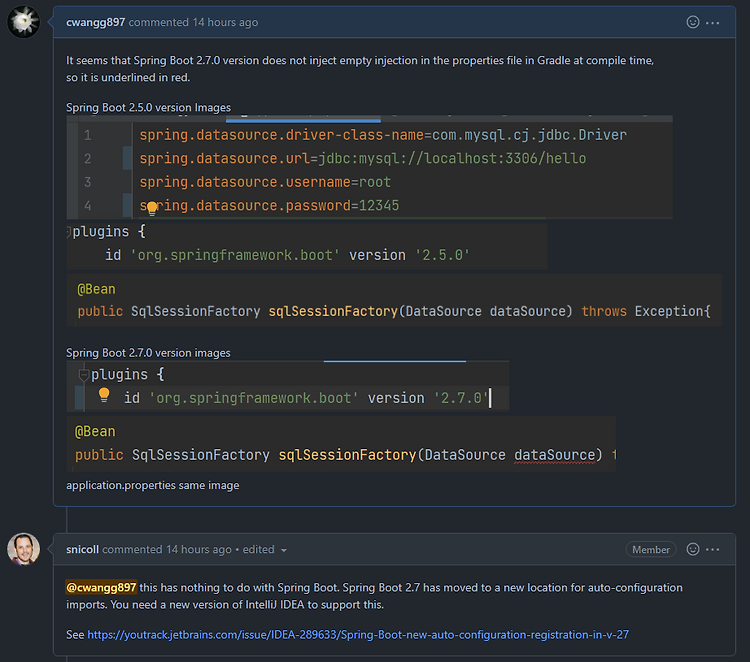Viewport: 750px width, 662px height.
Task: Click 'spring.datasource.driver-class-name' line
Action: point(383,135)
